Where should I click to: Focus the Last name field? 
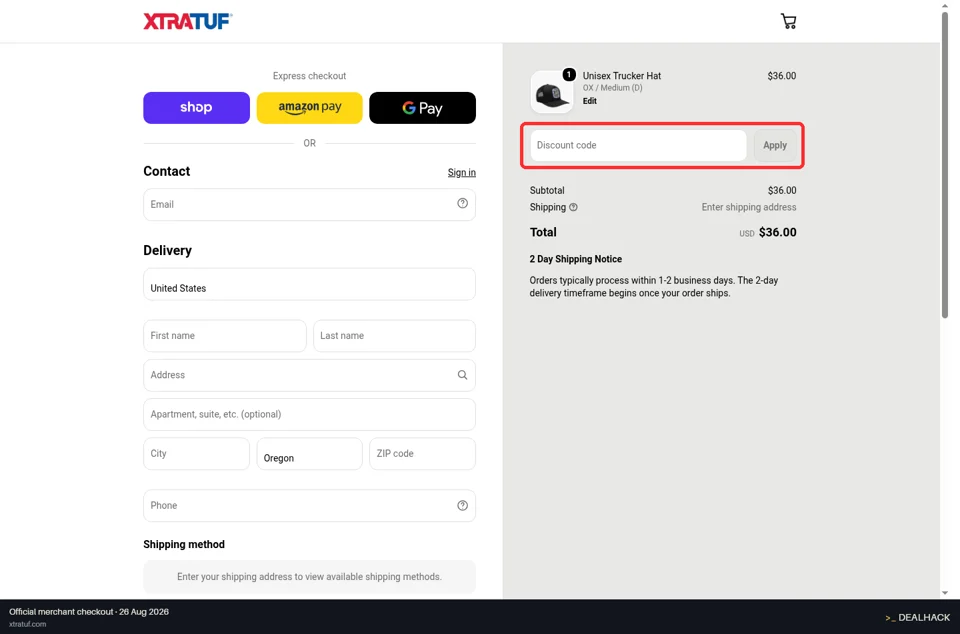click(394, 335)
